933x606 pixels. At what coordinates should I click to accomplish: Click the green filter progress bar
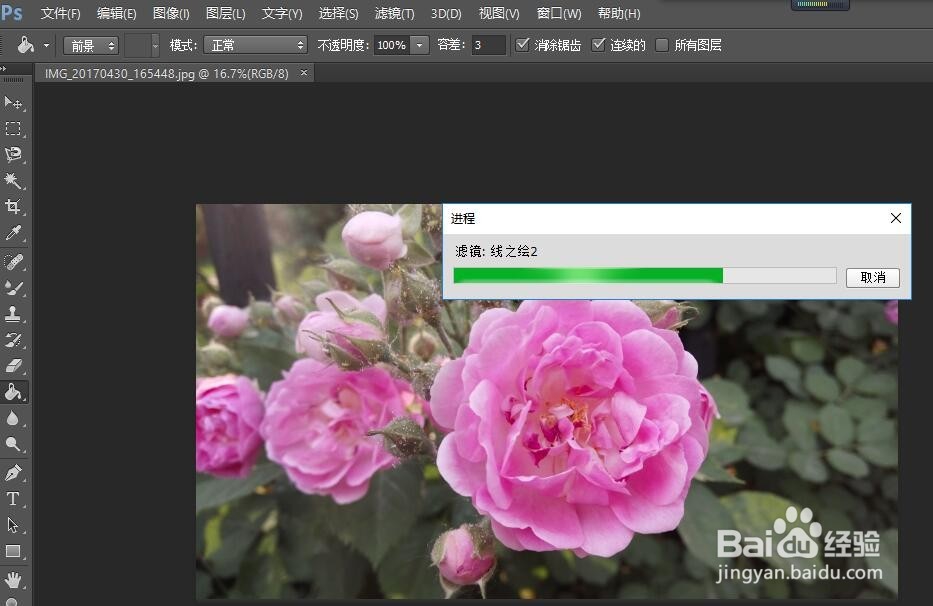(645, 275)
